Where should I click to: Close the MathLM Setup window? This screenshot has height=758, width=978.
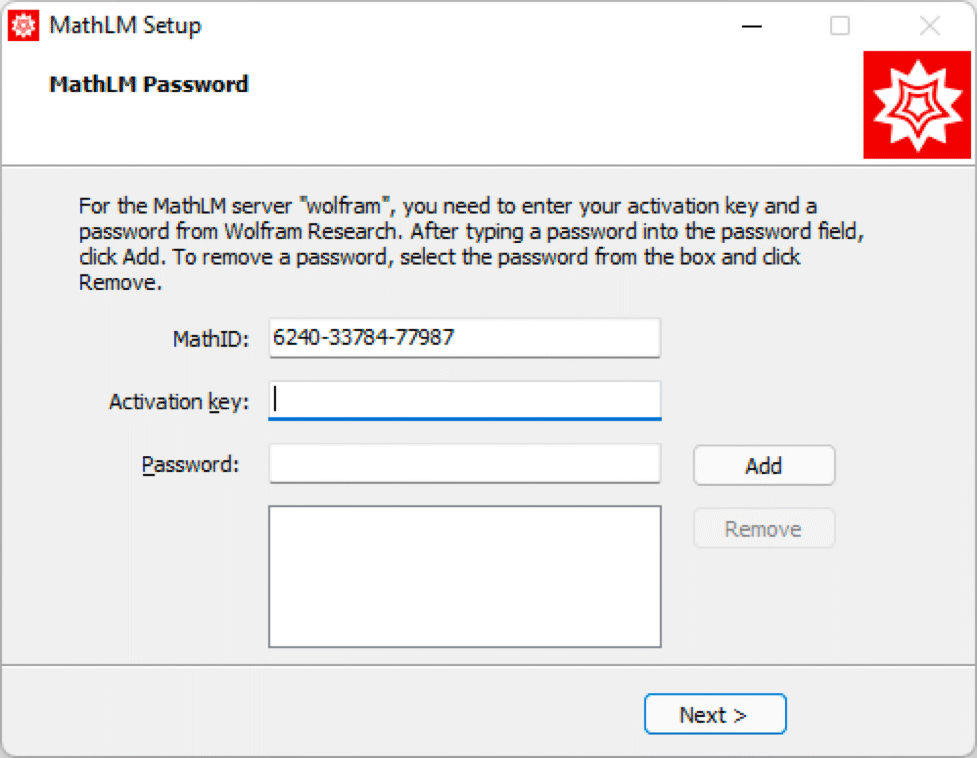tap(929, 26)
